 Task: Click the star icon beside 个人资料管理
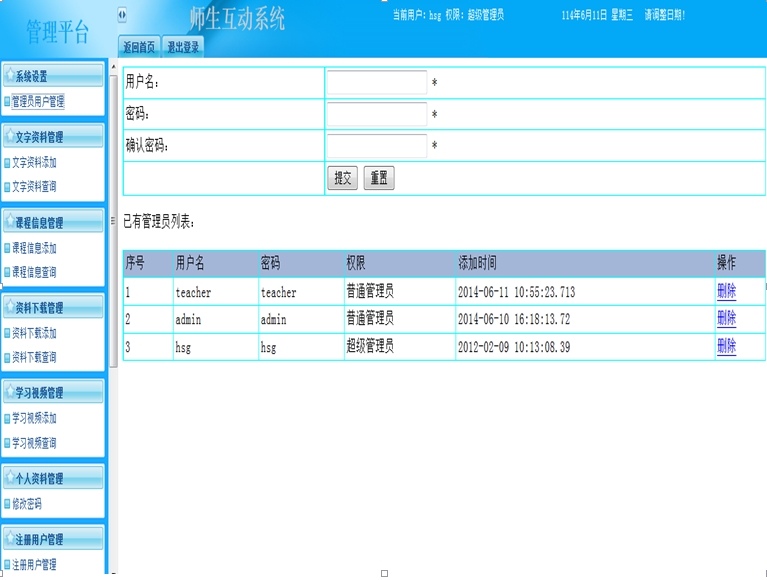pyautogui.click(x=9, y=477)
